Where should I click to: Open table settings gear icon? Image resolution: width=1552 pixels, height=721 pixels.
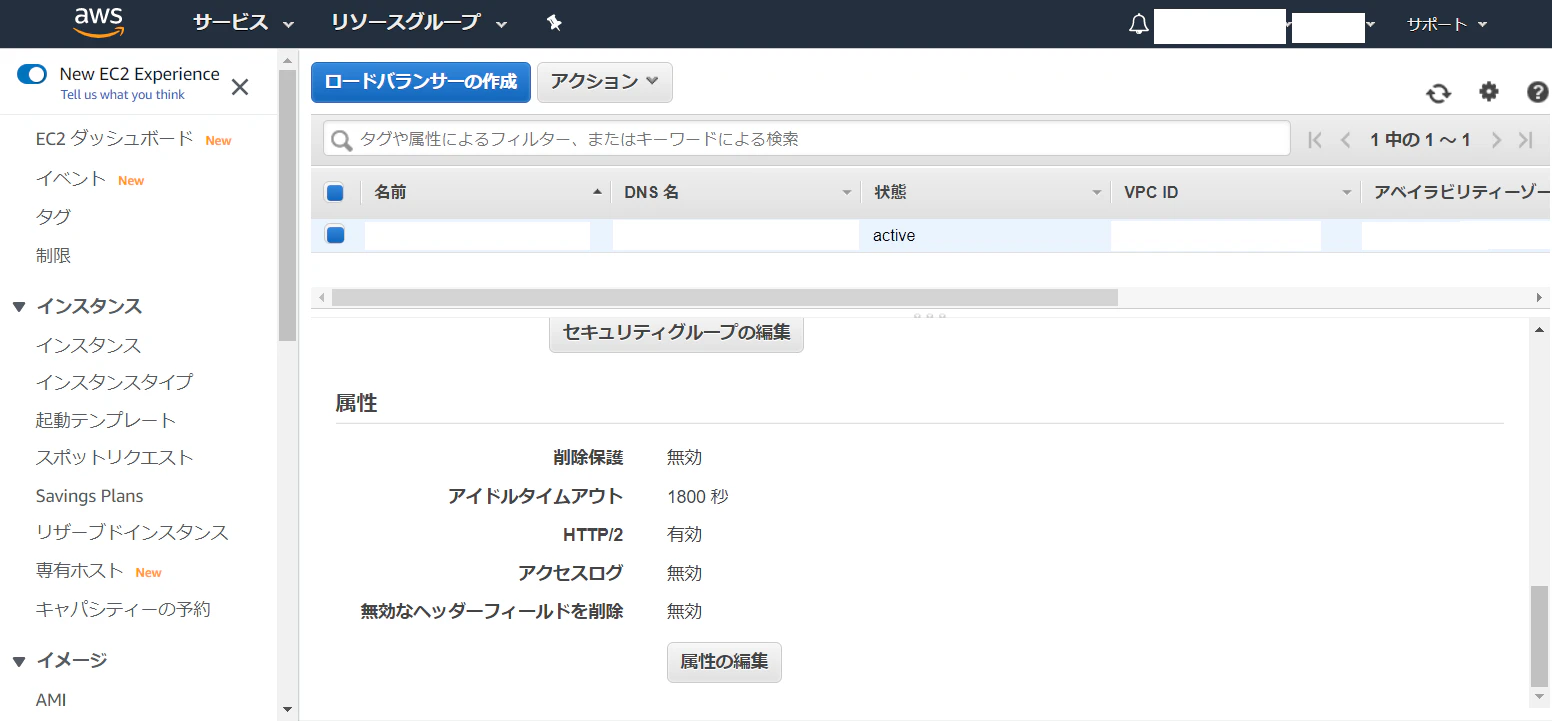[x=1489, y=92]
